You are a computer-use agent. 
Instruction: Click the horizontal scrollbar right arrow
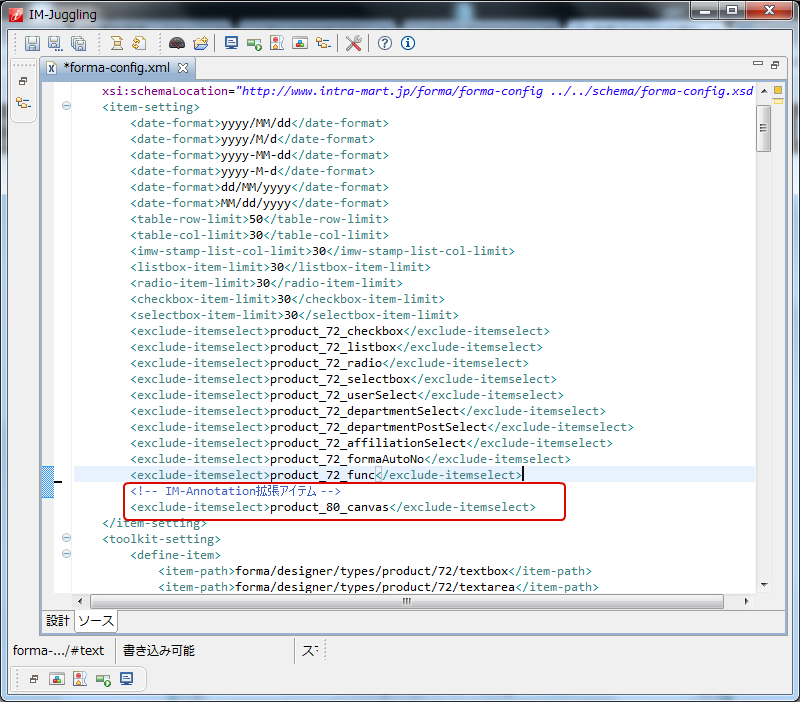coord(746,601)
